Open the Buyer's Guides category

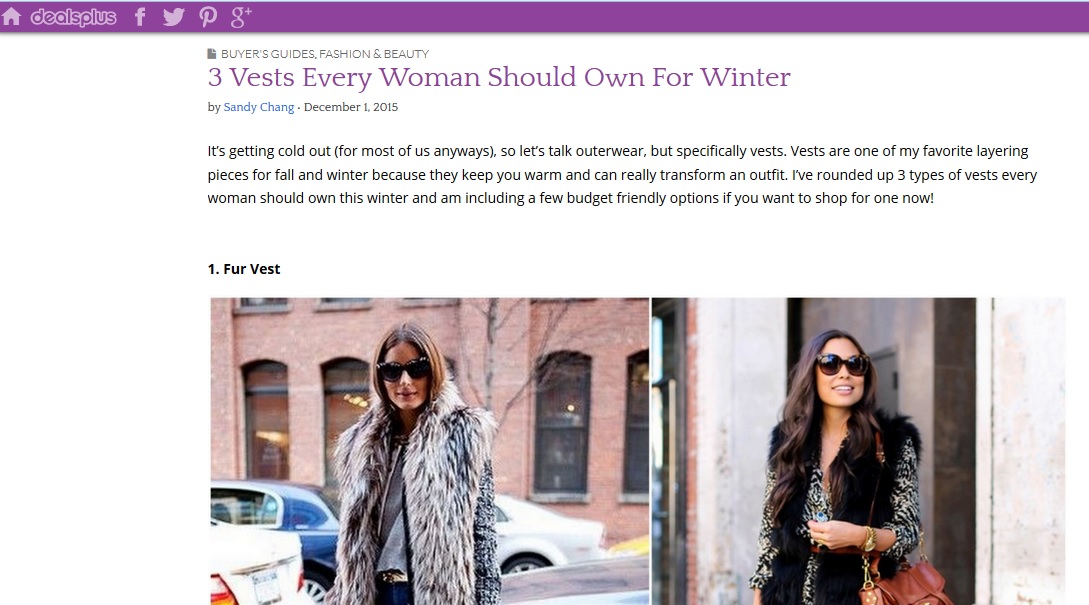[x=268, y=53]
